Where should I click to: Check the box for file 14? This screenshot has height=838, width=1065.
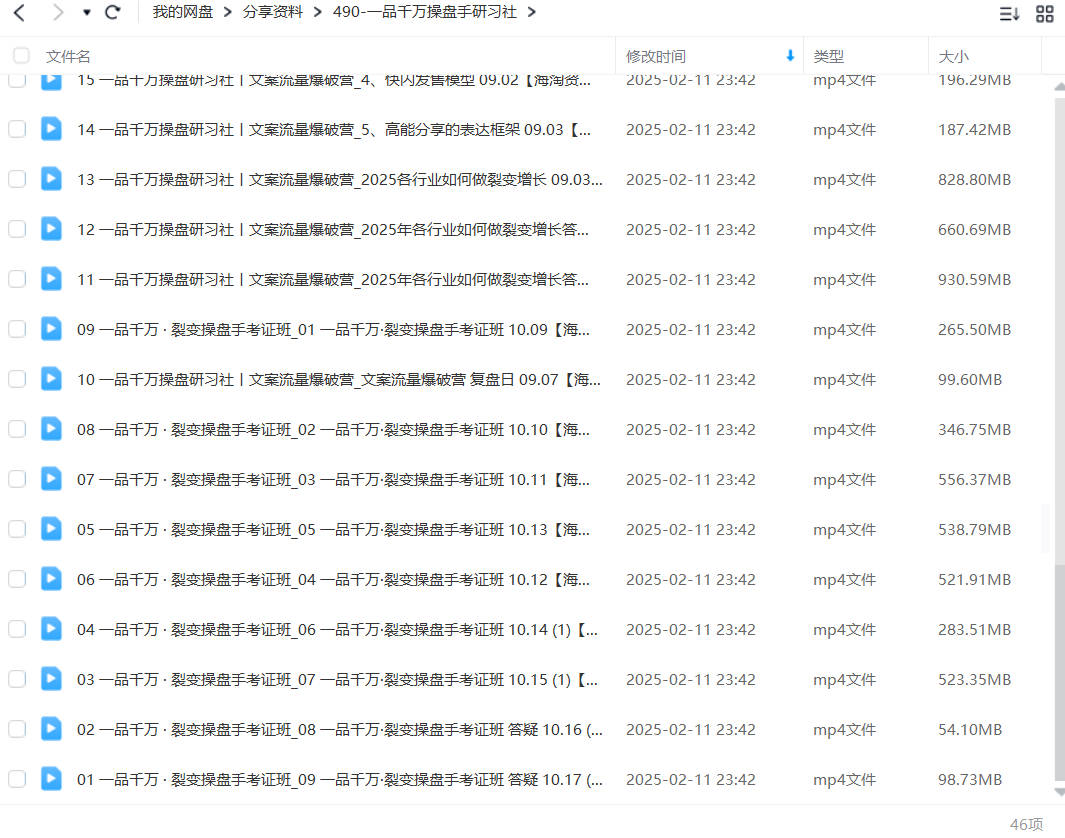[17, 129]
